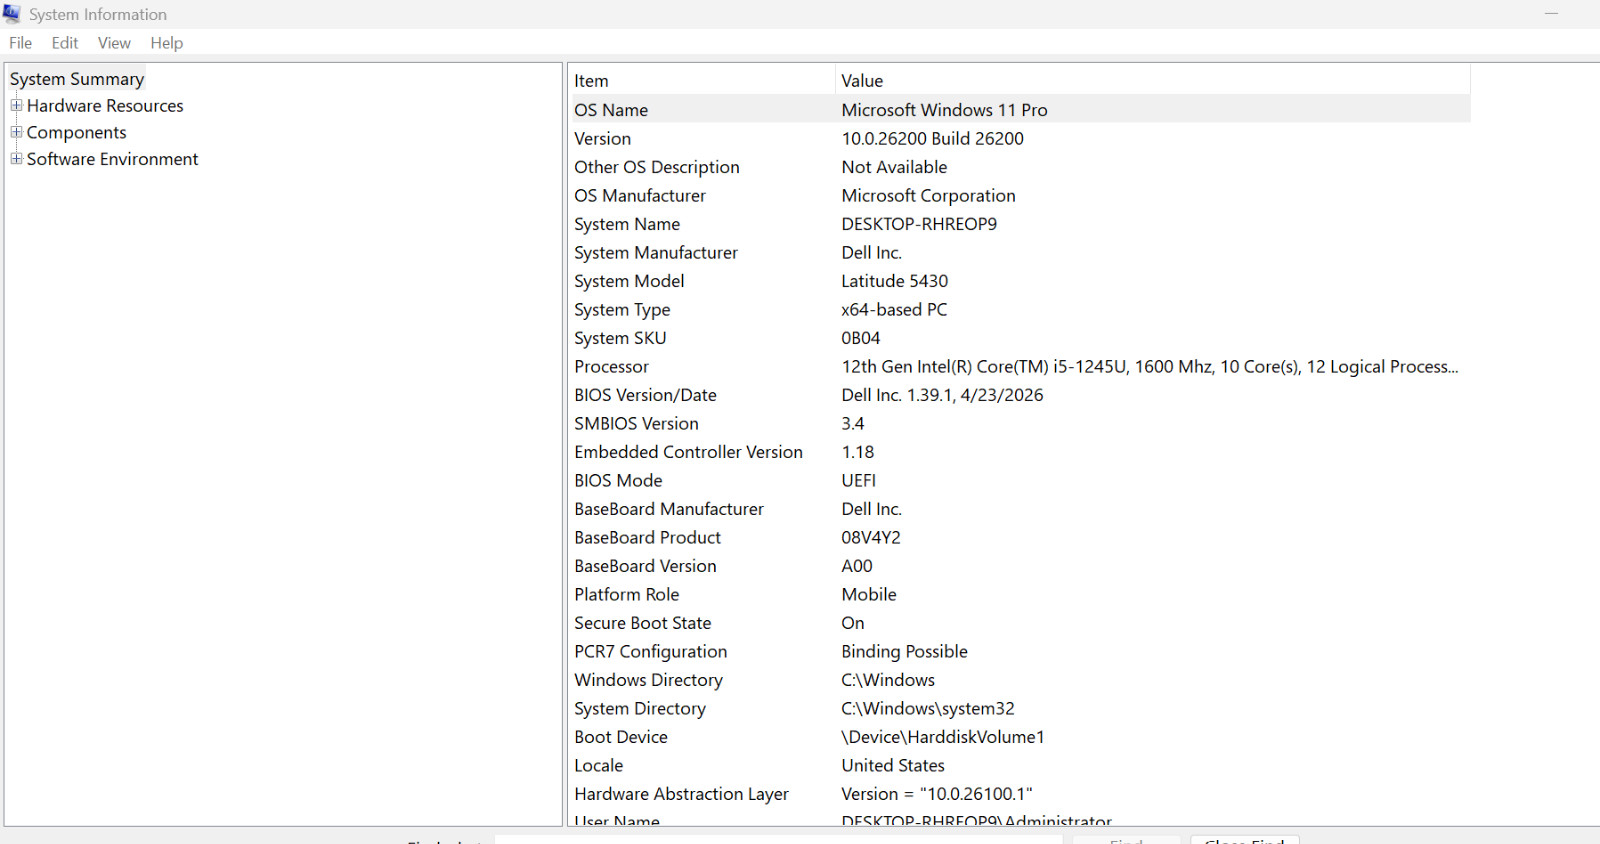This screenshot has height=844, width=1600.
Task: Click the 'OS Name' item cell
Action: [611, 110]
